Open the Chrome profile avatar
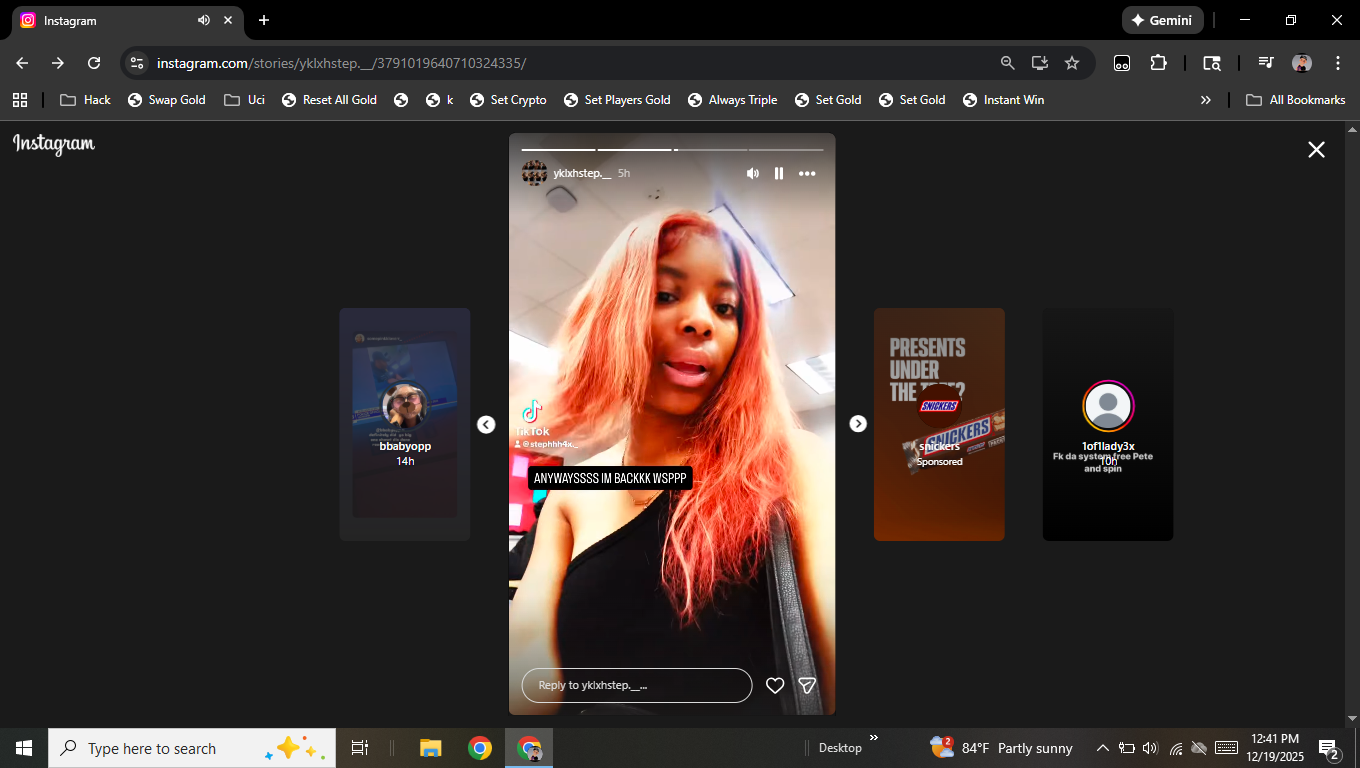 point(1302,63)
